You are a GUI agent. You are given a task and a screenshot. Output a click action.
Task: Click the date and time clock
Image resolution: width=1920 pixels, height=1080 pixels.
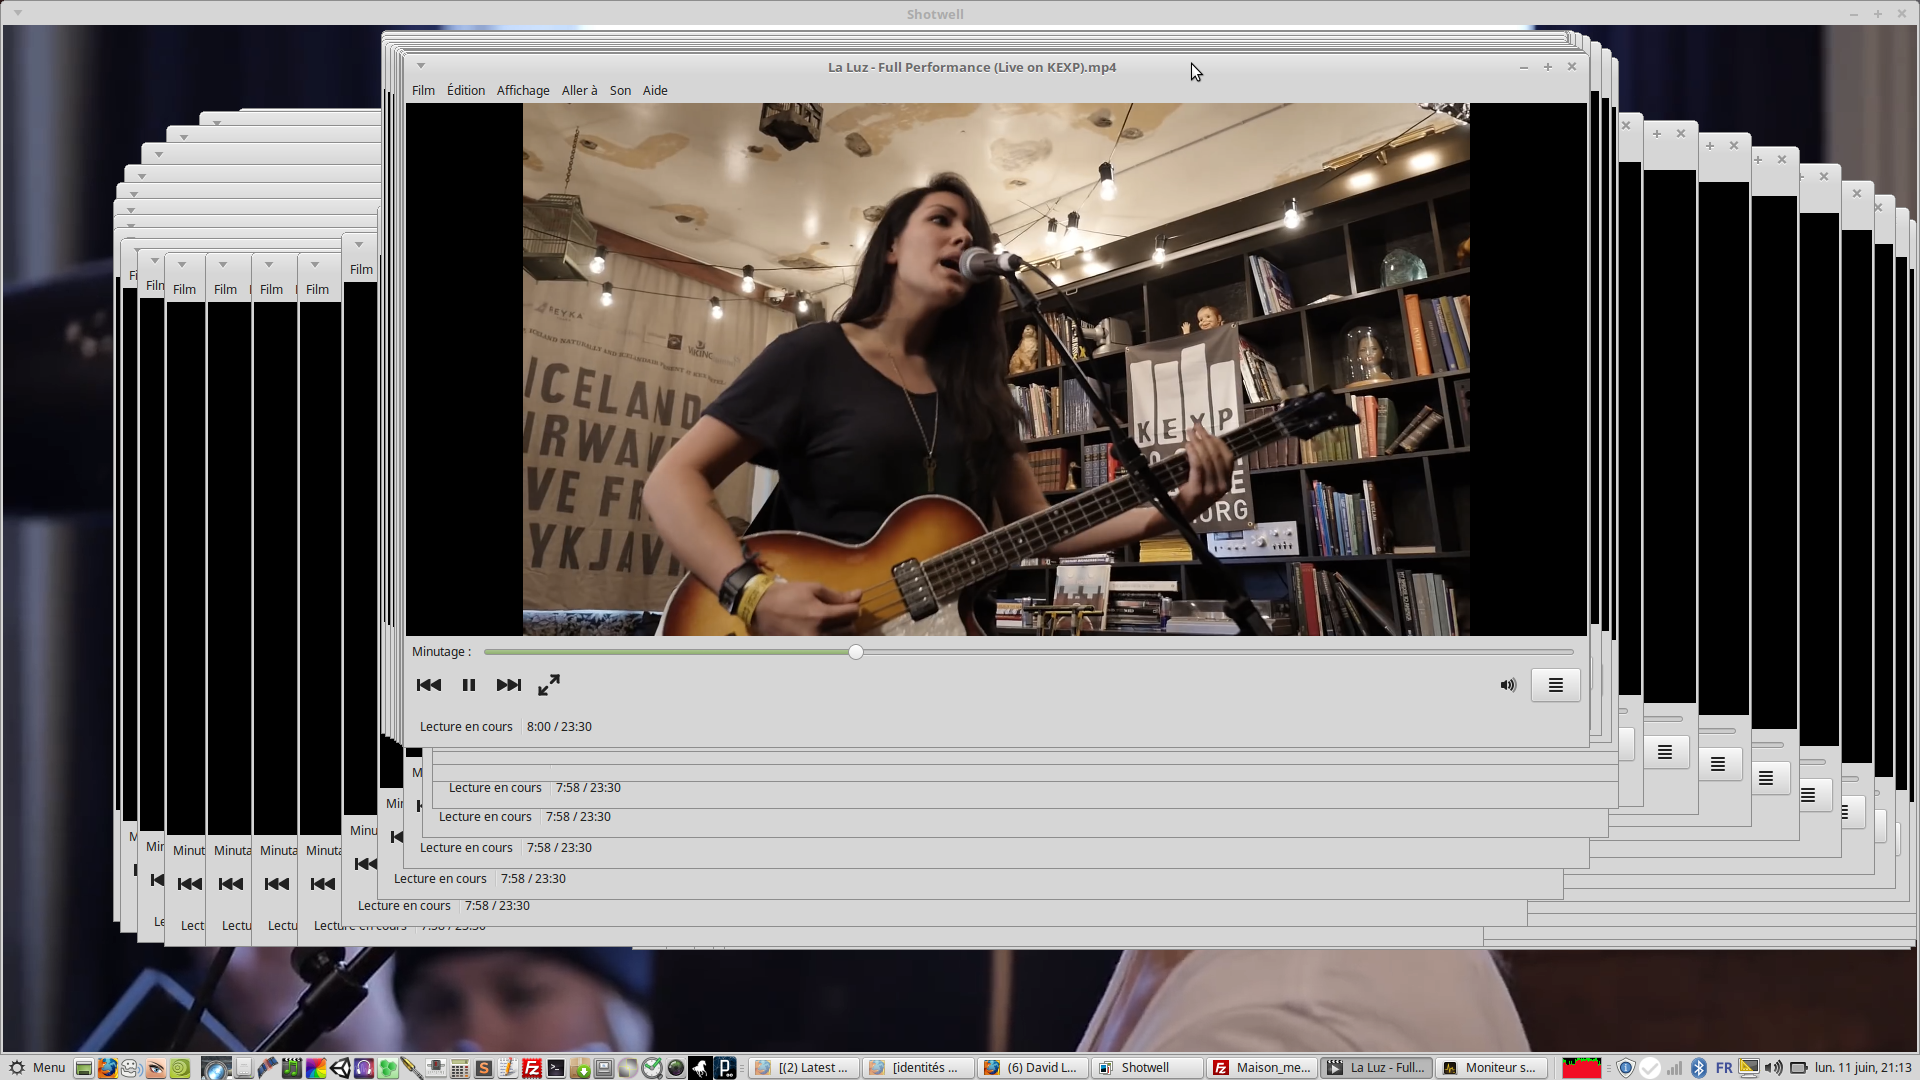pos(1862,1067)
